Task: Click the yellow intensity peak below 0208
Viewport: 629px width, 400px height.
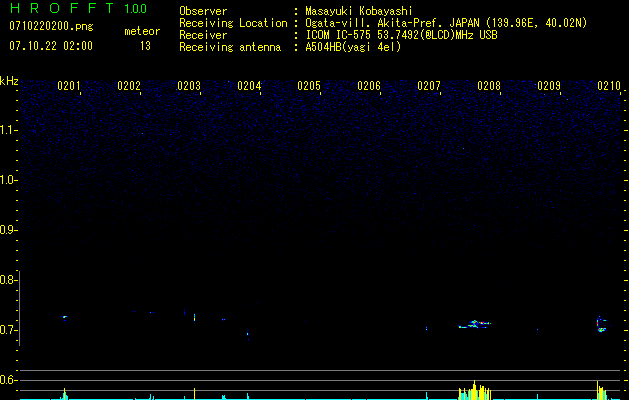Action: click(x=475, y=390)
